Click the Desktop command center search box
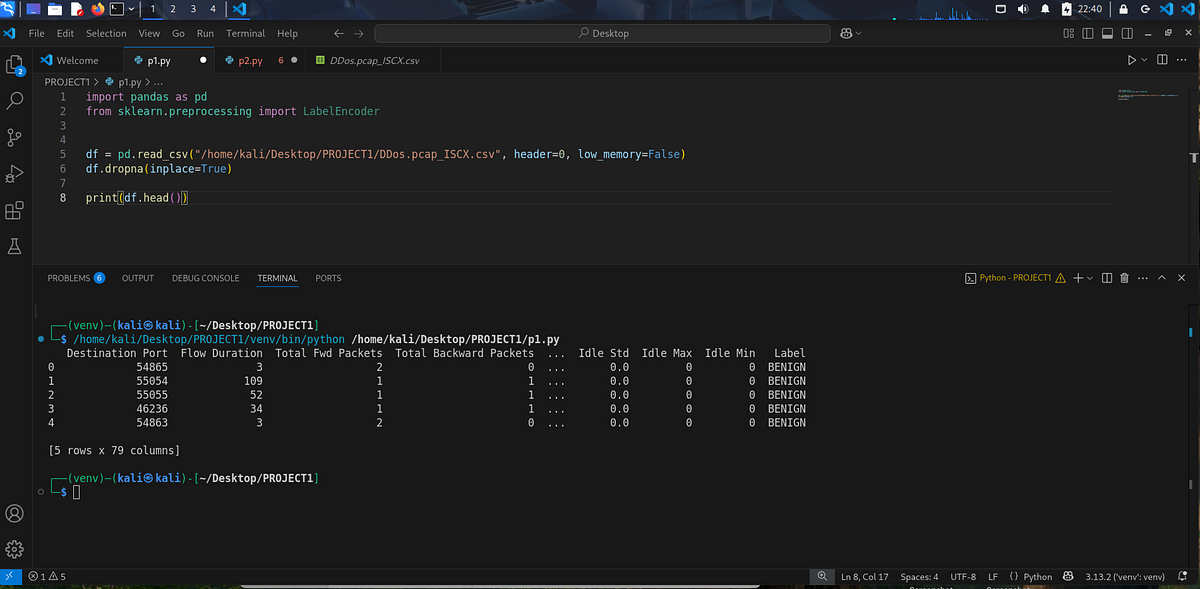 pos(603,33)
